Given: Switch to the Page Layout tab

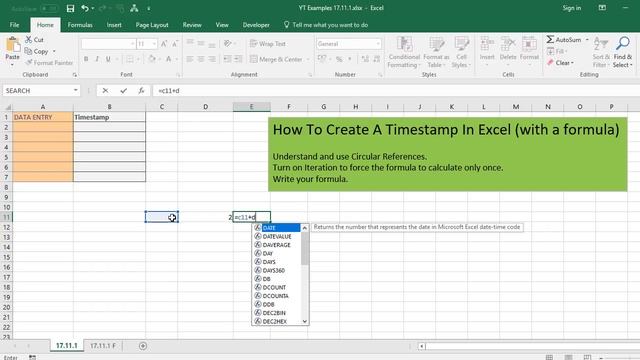Looking at the screenshot, I should coord(152,25).
